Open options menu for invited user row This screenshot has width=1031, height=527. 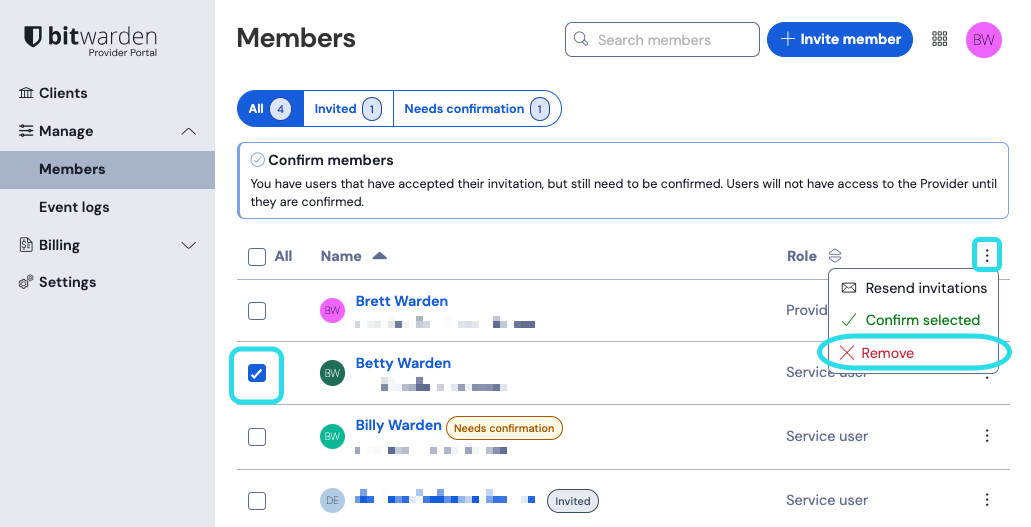[987, 500]
